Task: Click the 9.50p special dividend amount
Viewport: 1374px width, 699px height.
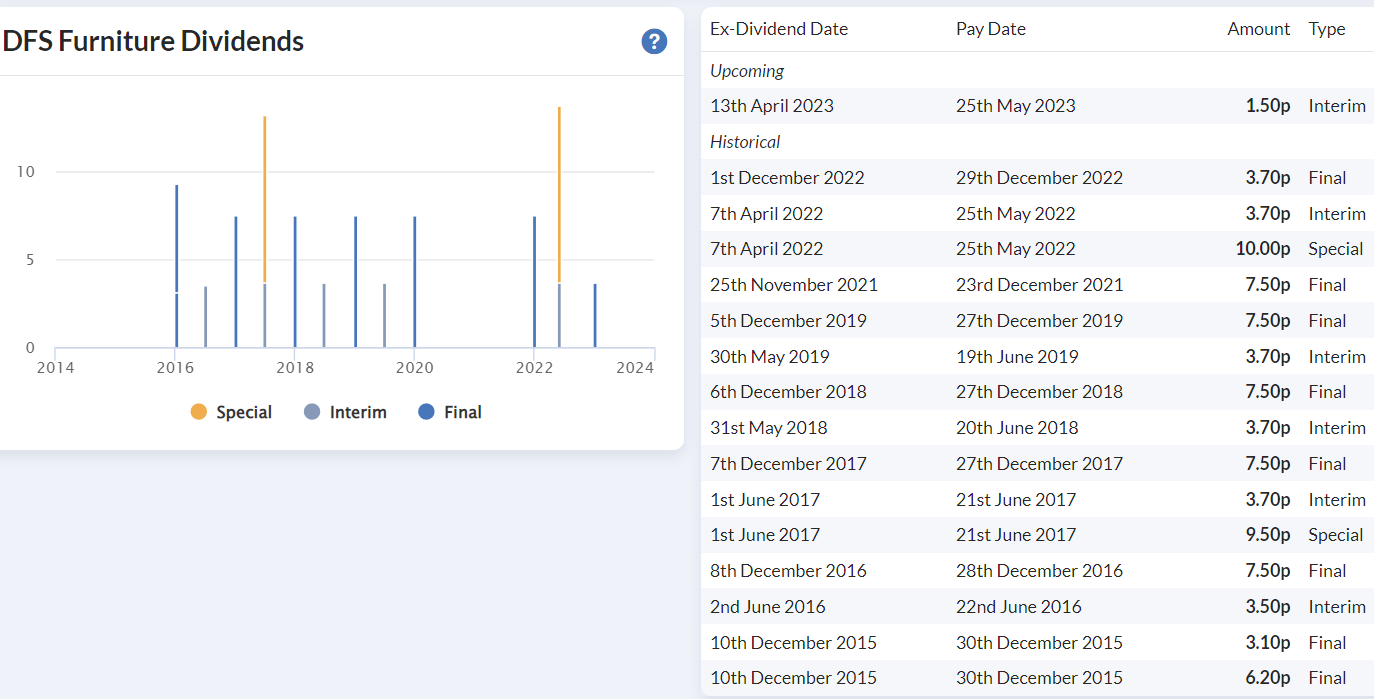Action: [x=1268, y=535]
